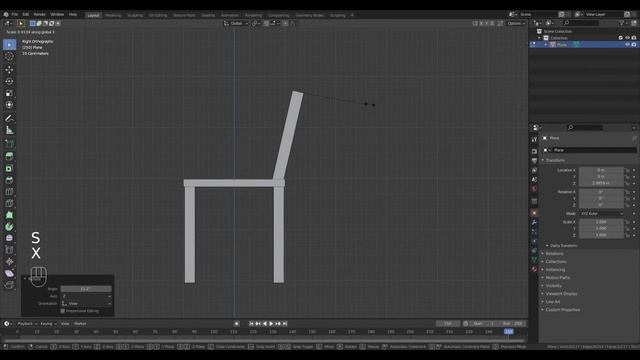The width and height of the screenshot is (640, 360).
Task: Select the Rotate tool
Action: (x=9, y=81)
